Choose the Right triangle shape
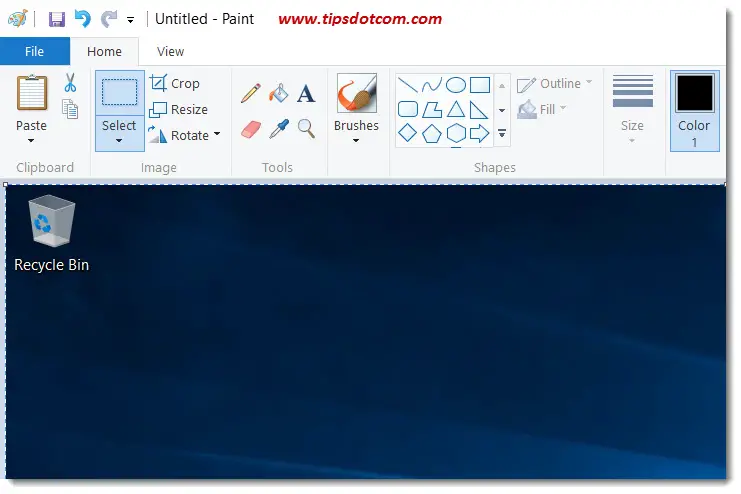This screenshot has height=494, width=741. [479, 110]
